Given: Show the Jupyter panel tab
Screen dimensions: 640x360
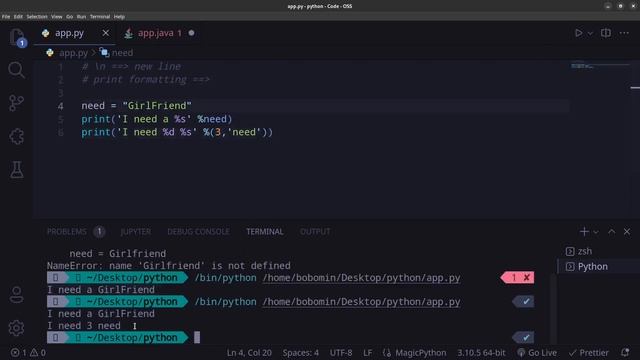Looking at the screenshot, I should click(136, 232).
